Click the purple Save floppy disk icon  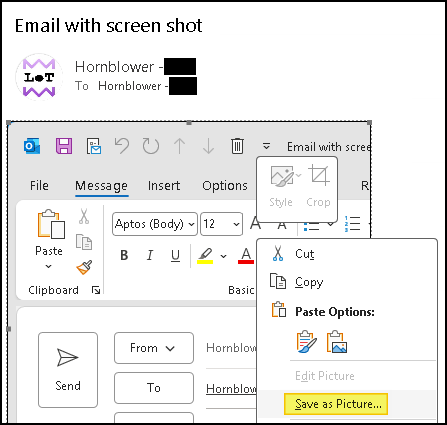pyautogui.click(x=64, y=146)
